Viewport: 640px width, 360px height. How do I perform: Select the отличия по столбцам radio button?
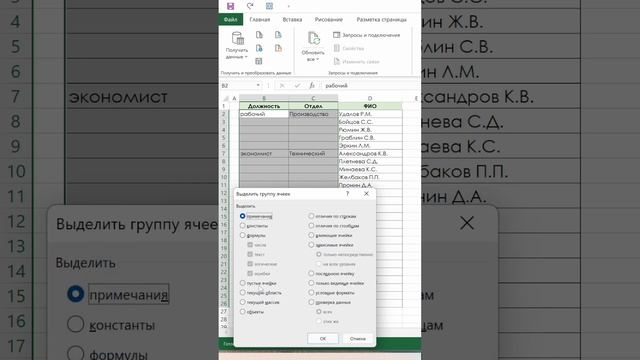(311, 226)
